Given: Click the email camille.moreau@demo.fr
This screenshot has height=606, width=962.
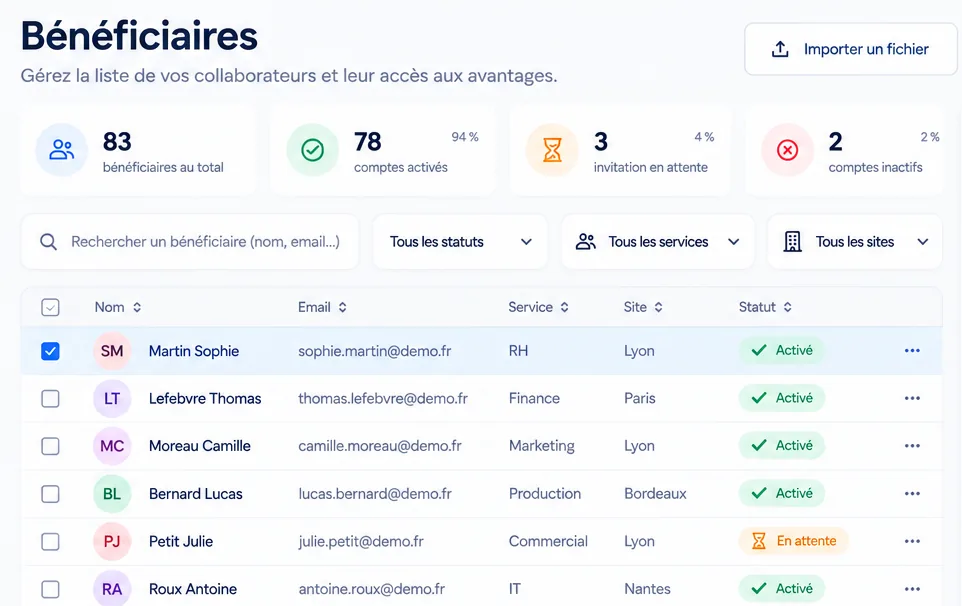Looking at the screenshot, I should (380, 446).
